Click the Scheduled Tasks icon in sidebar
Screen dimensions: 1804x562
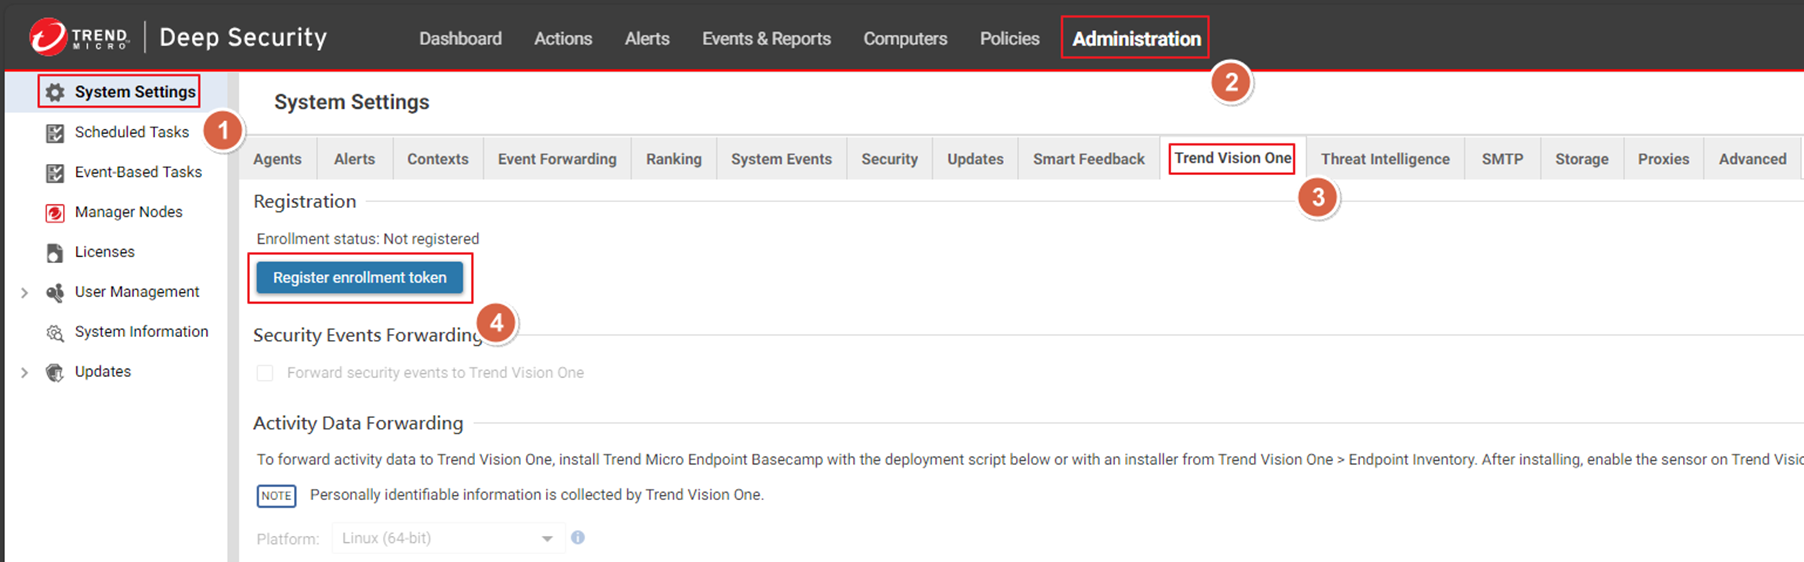pos(55,133)
